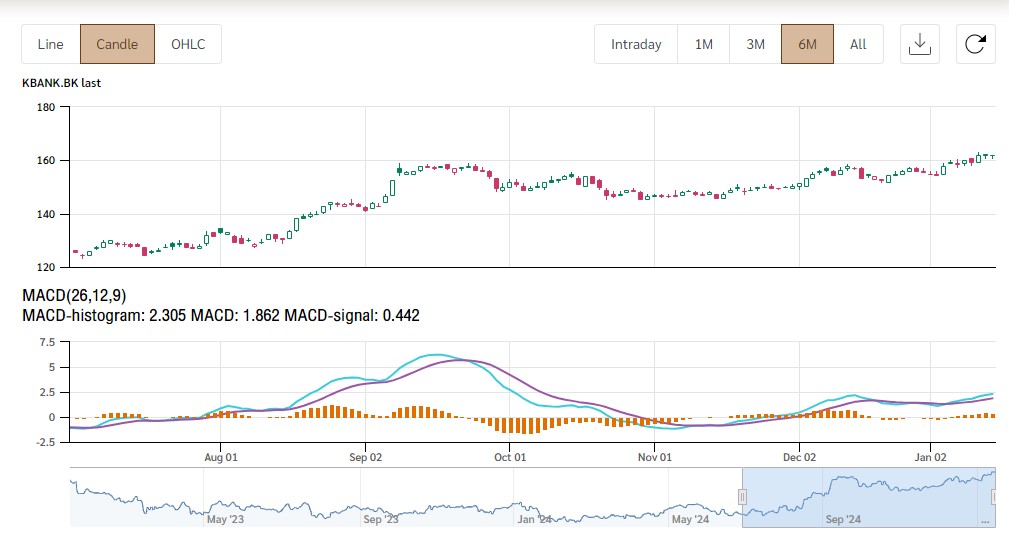The height and width of the screenshot is (554, 1009).
Task: Click the May '23 area in the navigator
Action: pos(225,519)
